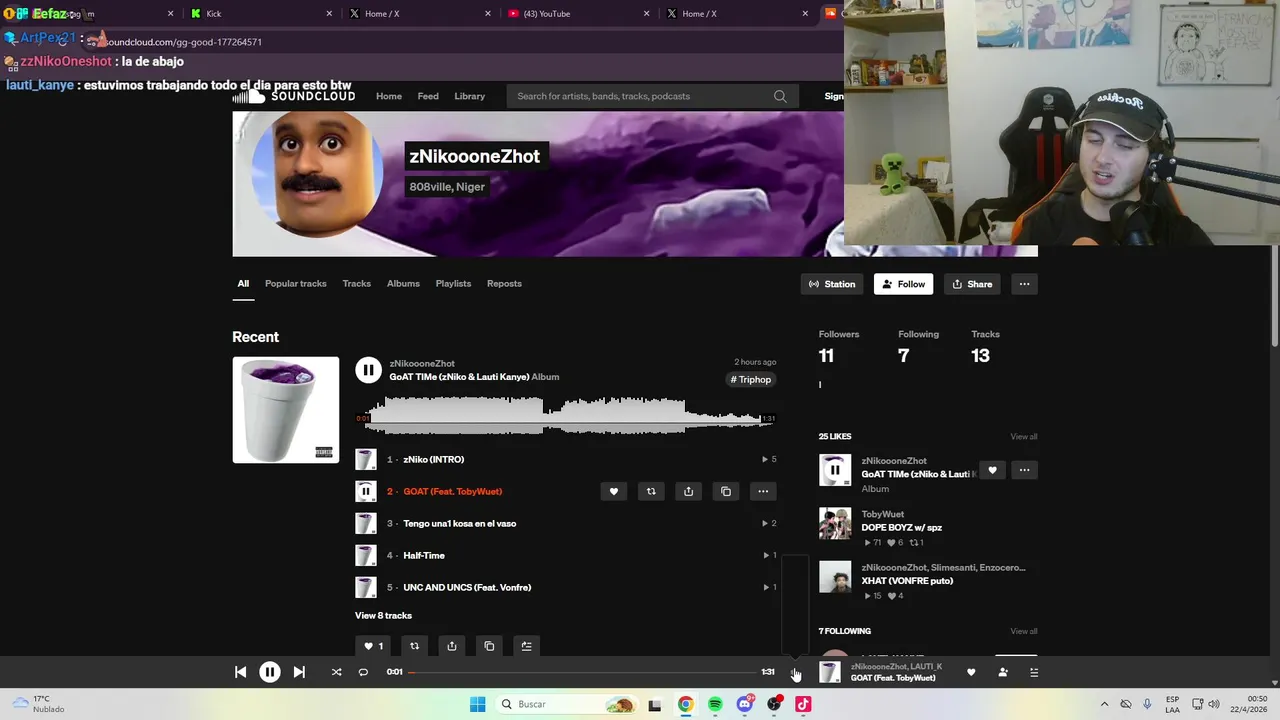This screenshot has height=720, width=1280.
Task: Add album to Next up queue
Action: click(526, 646)
